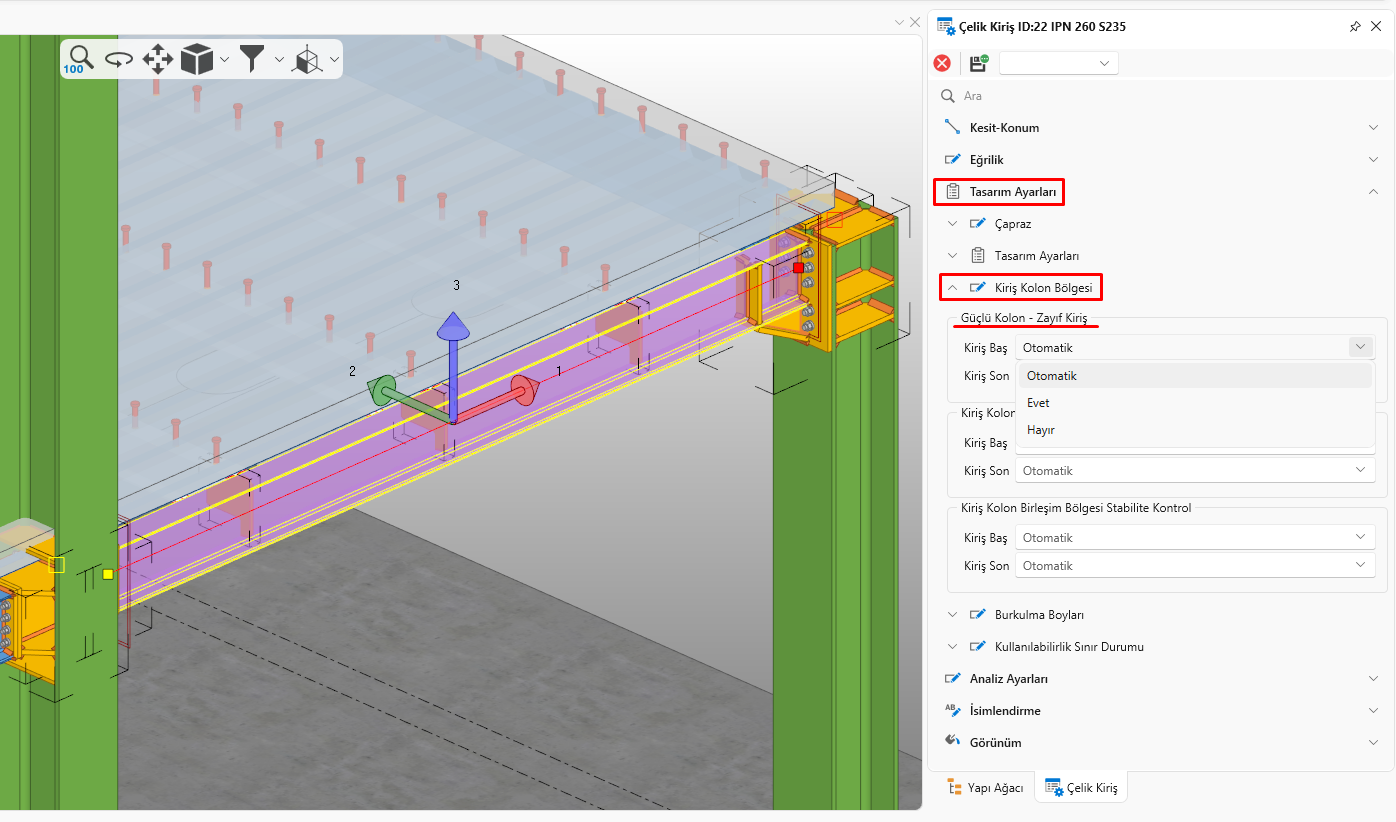The height and width of the screenshot is (822, 1396).
Task: Collapse the Kiriş Kolon Bölgesi subsection
Action: point(1047,288)
